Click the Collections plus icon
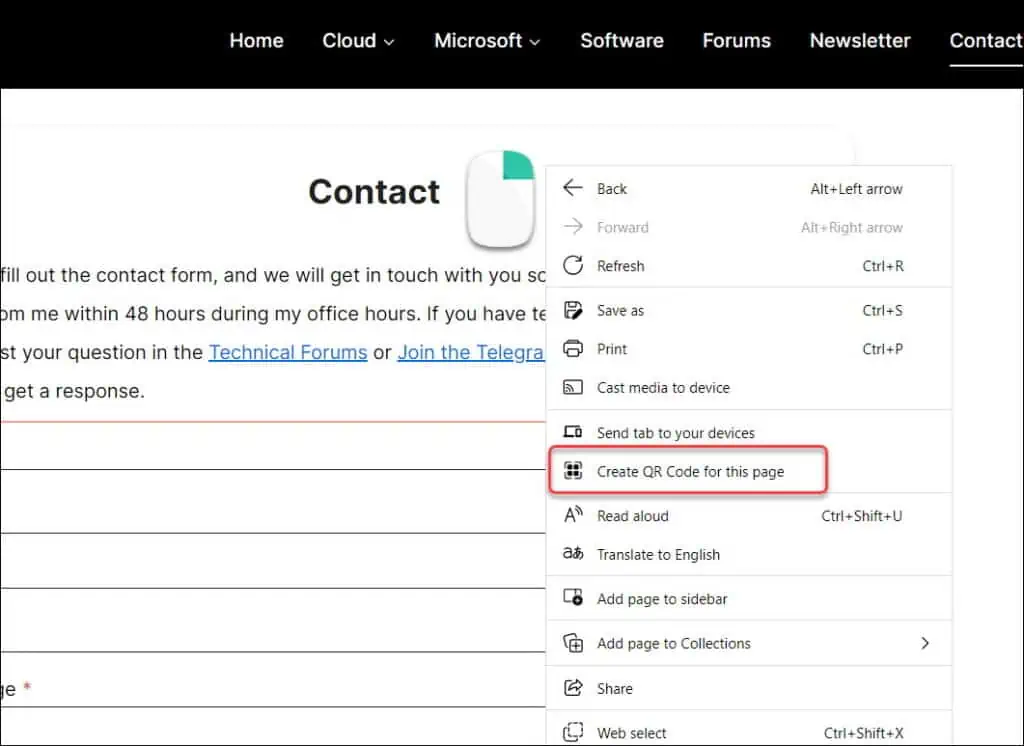This screenshot has height=746, width=1024. point(573,643)
